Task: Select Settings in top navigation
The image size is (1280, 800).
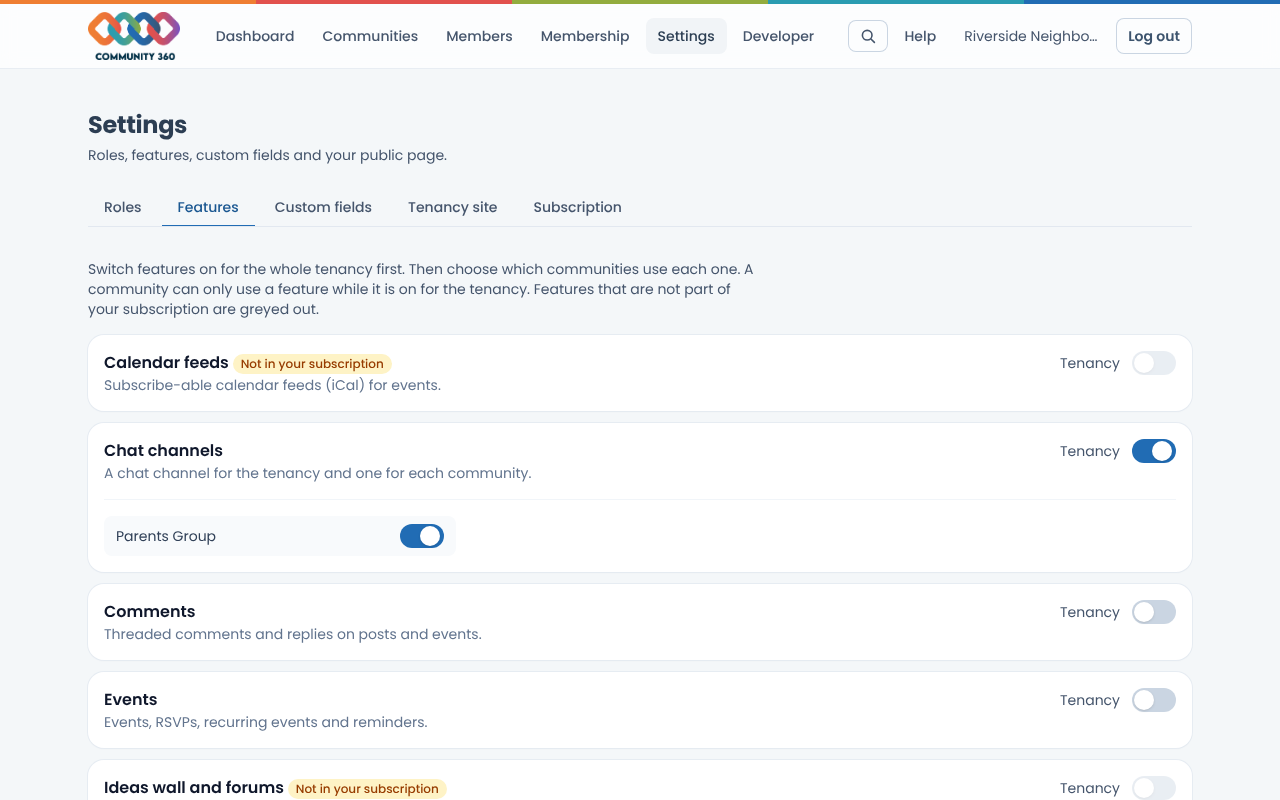Action: (686, 36)
